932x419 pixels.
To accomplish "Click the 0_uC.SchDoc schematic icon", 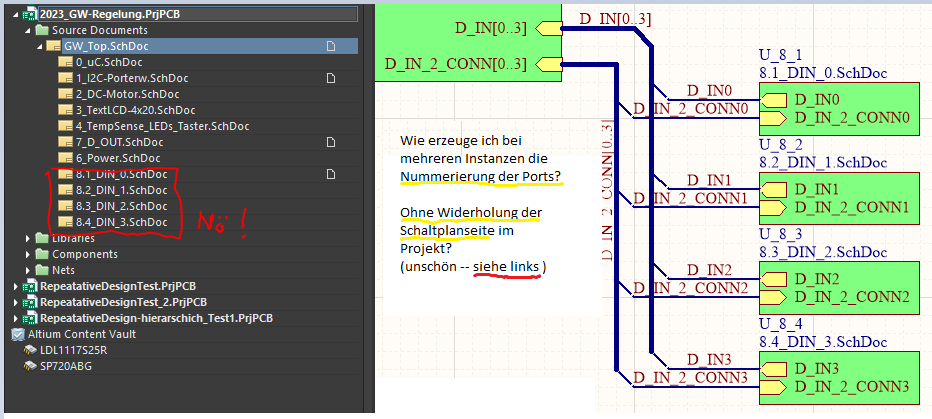I will click(x=64, y=62).
